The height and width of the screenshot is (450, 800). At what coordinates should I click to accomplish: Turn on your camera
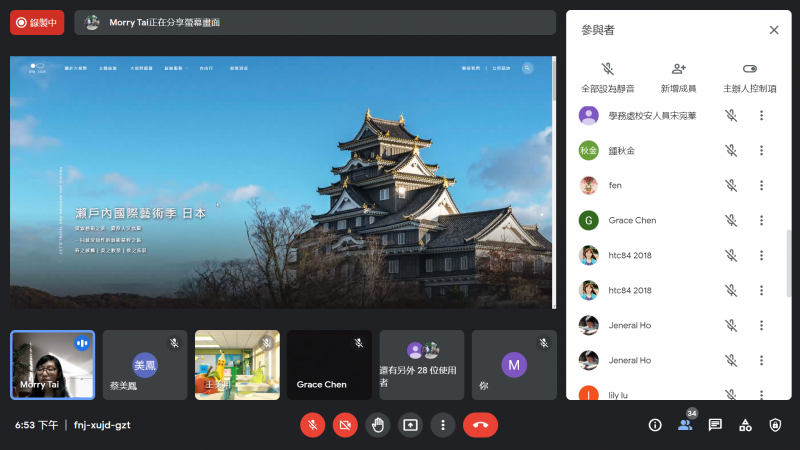[345, 425]
